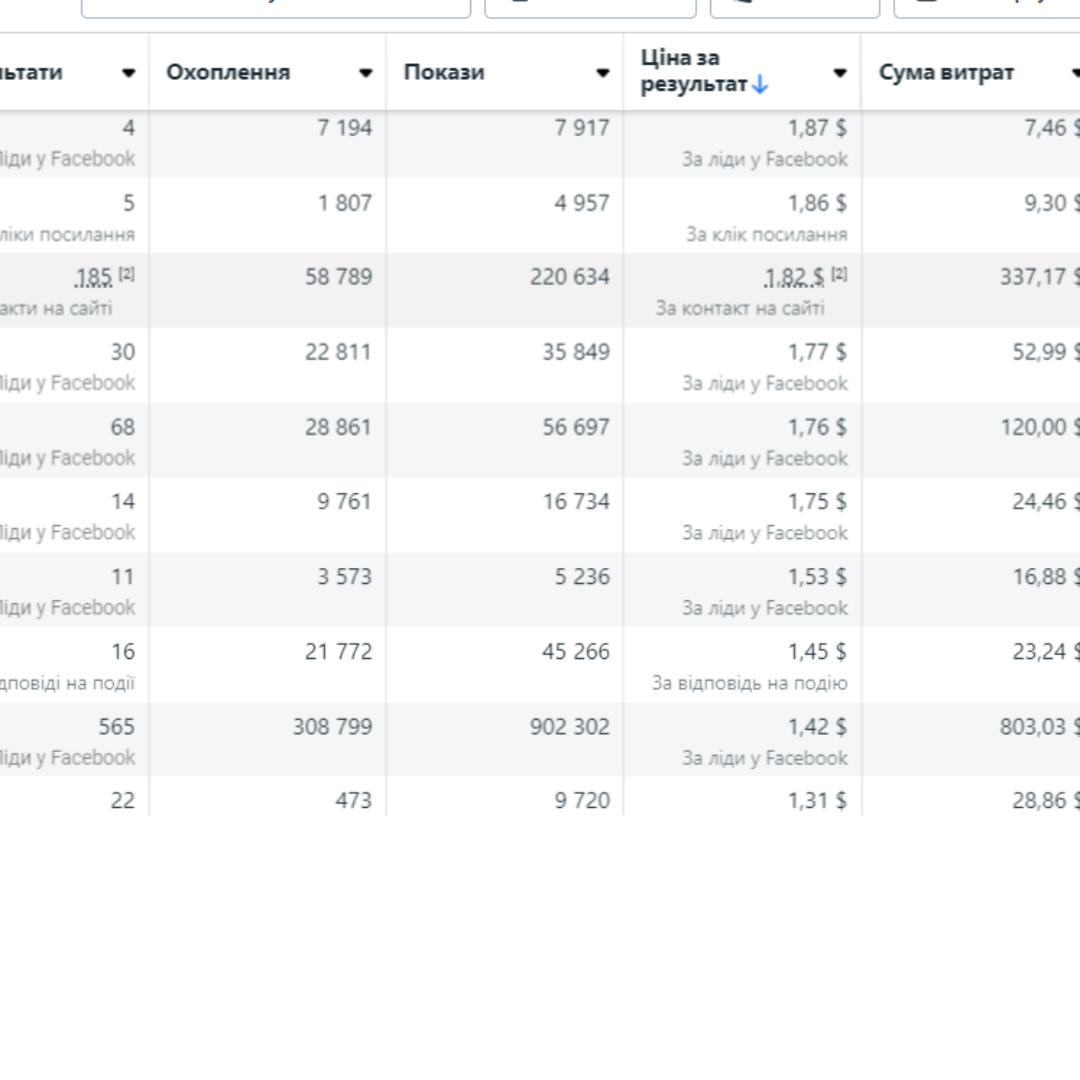Click За ліди у Facebook under 1,42 $
Viewport: 1080px width, 1080px height.
(x=765, y=758)
